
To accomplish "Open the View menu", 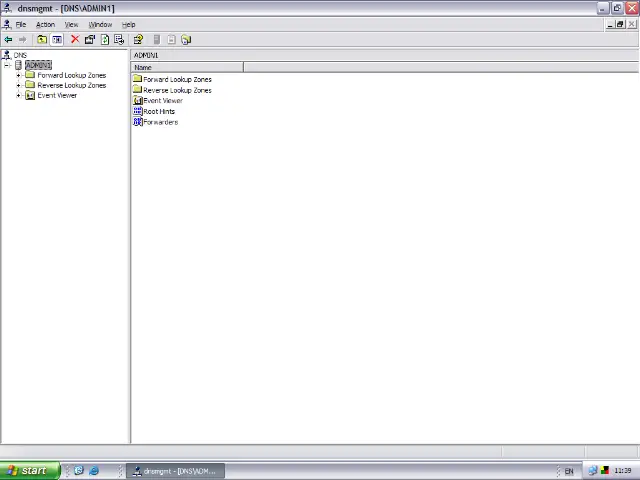I will pos(71,24).
